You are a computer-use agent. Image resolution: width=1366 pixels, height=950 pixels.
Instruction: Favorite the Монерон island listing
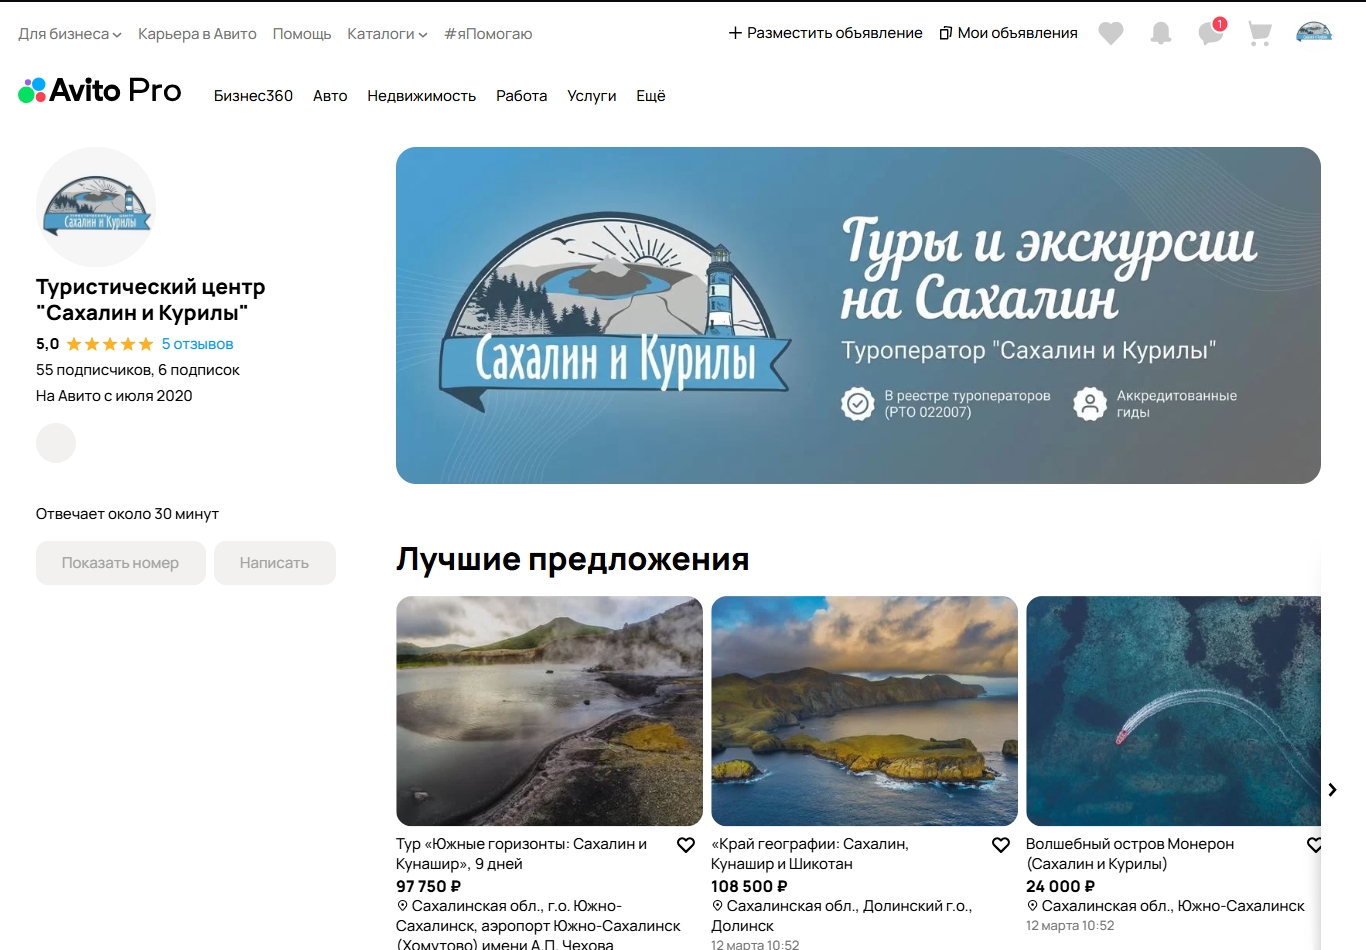(1314, 845)
